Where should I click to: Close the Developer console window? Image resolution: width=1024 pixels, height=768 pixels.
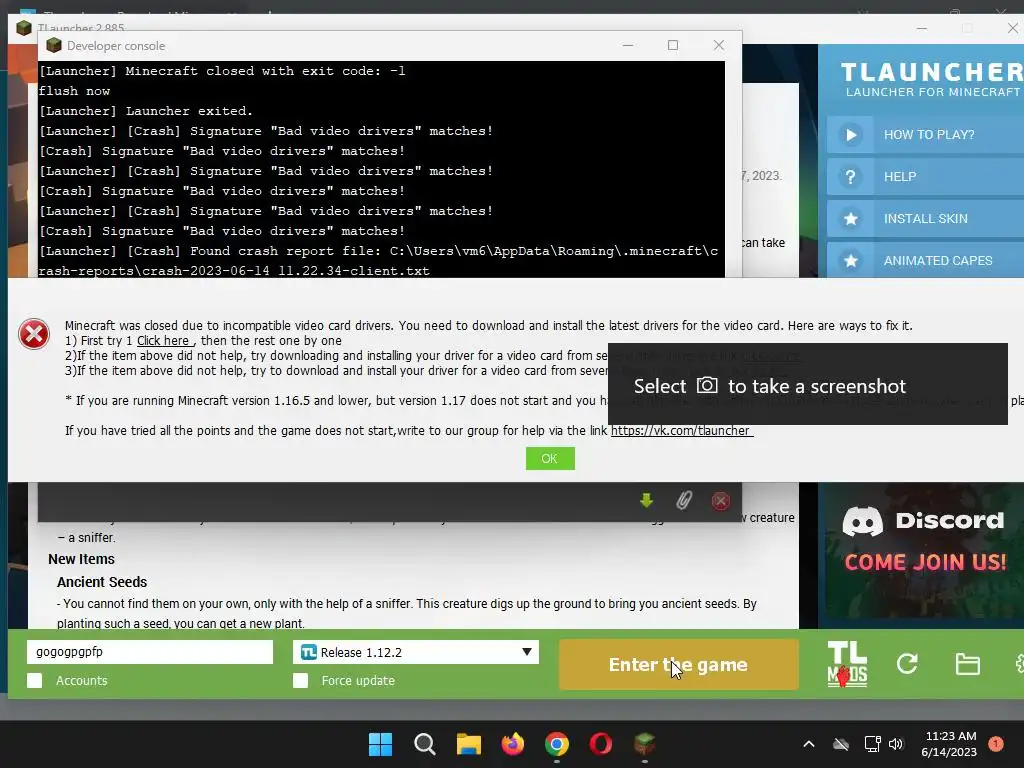(718, 45)
